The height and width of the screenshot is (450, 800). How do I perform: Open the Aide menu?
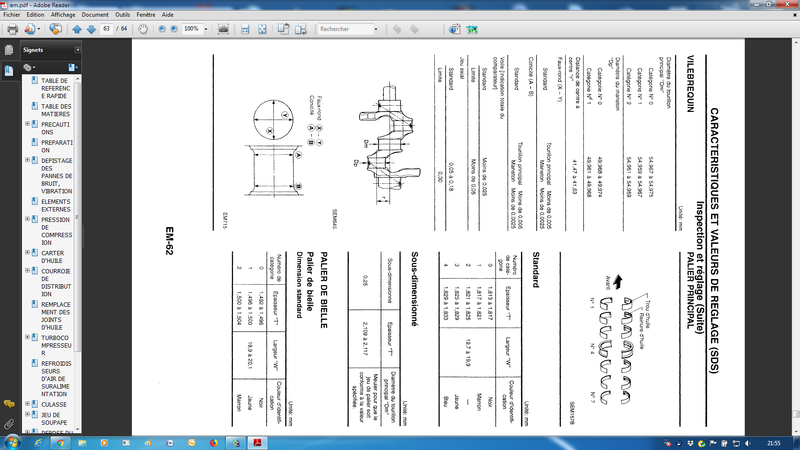point(167,15)
